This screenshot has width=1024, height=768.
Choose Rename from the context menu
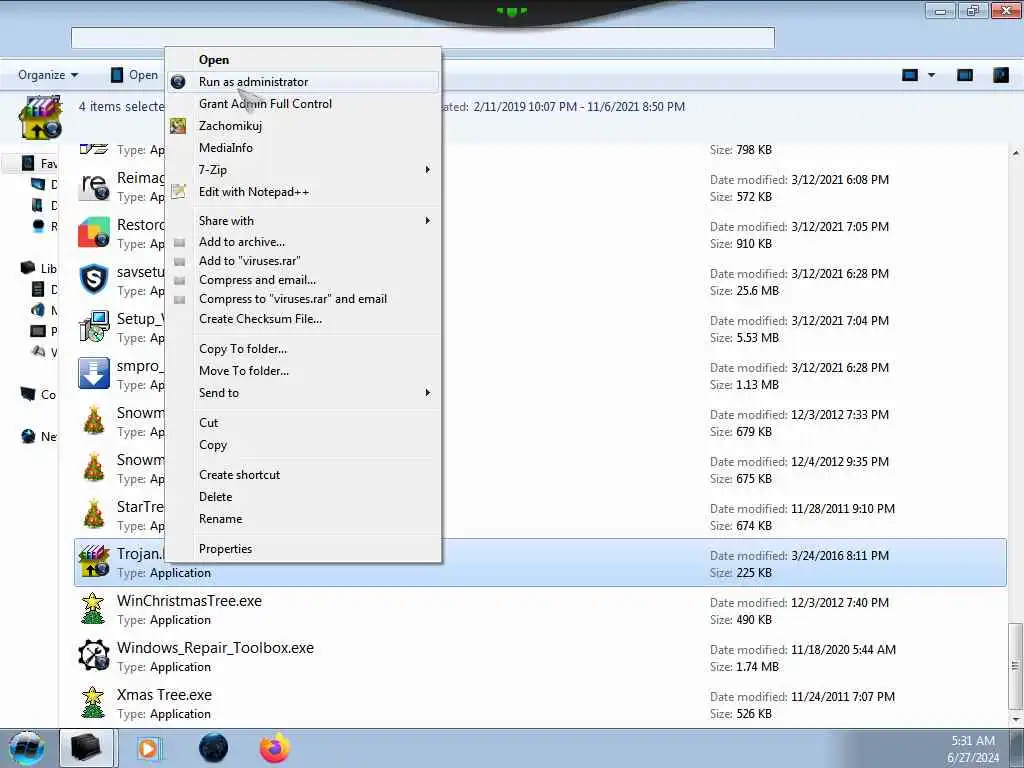coord(220,519)
